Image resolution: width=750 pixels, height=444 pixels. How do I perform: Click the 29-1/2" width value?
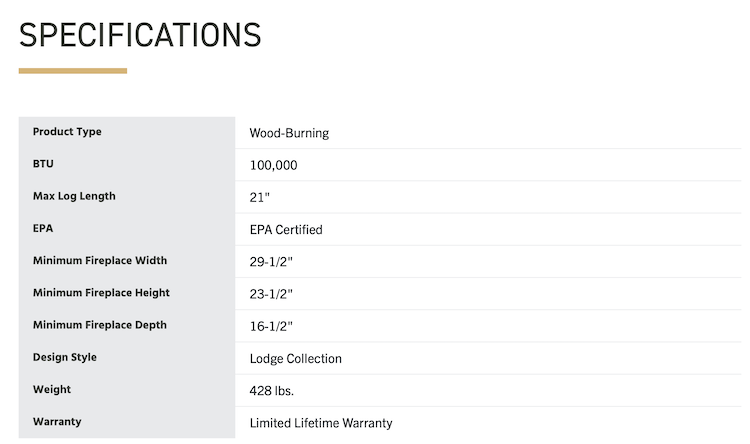tap(271, 262)
